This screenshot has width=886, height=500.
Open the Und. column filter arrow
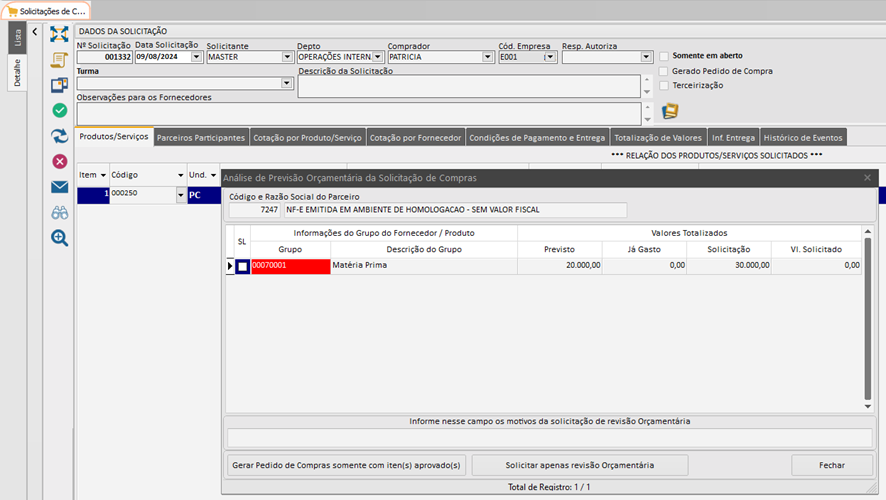tap(213, 175)
